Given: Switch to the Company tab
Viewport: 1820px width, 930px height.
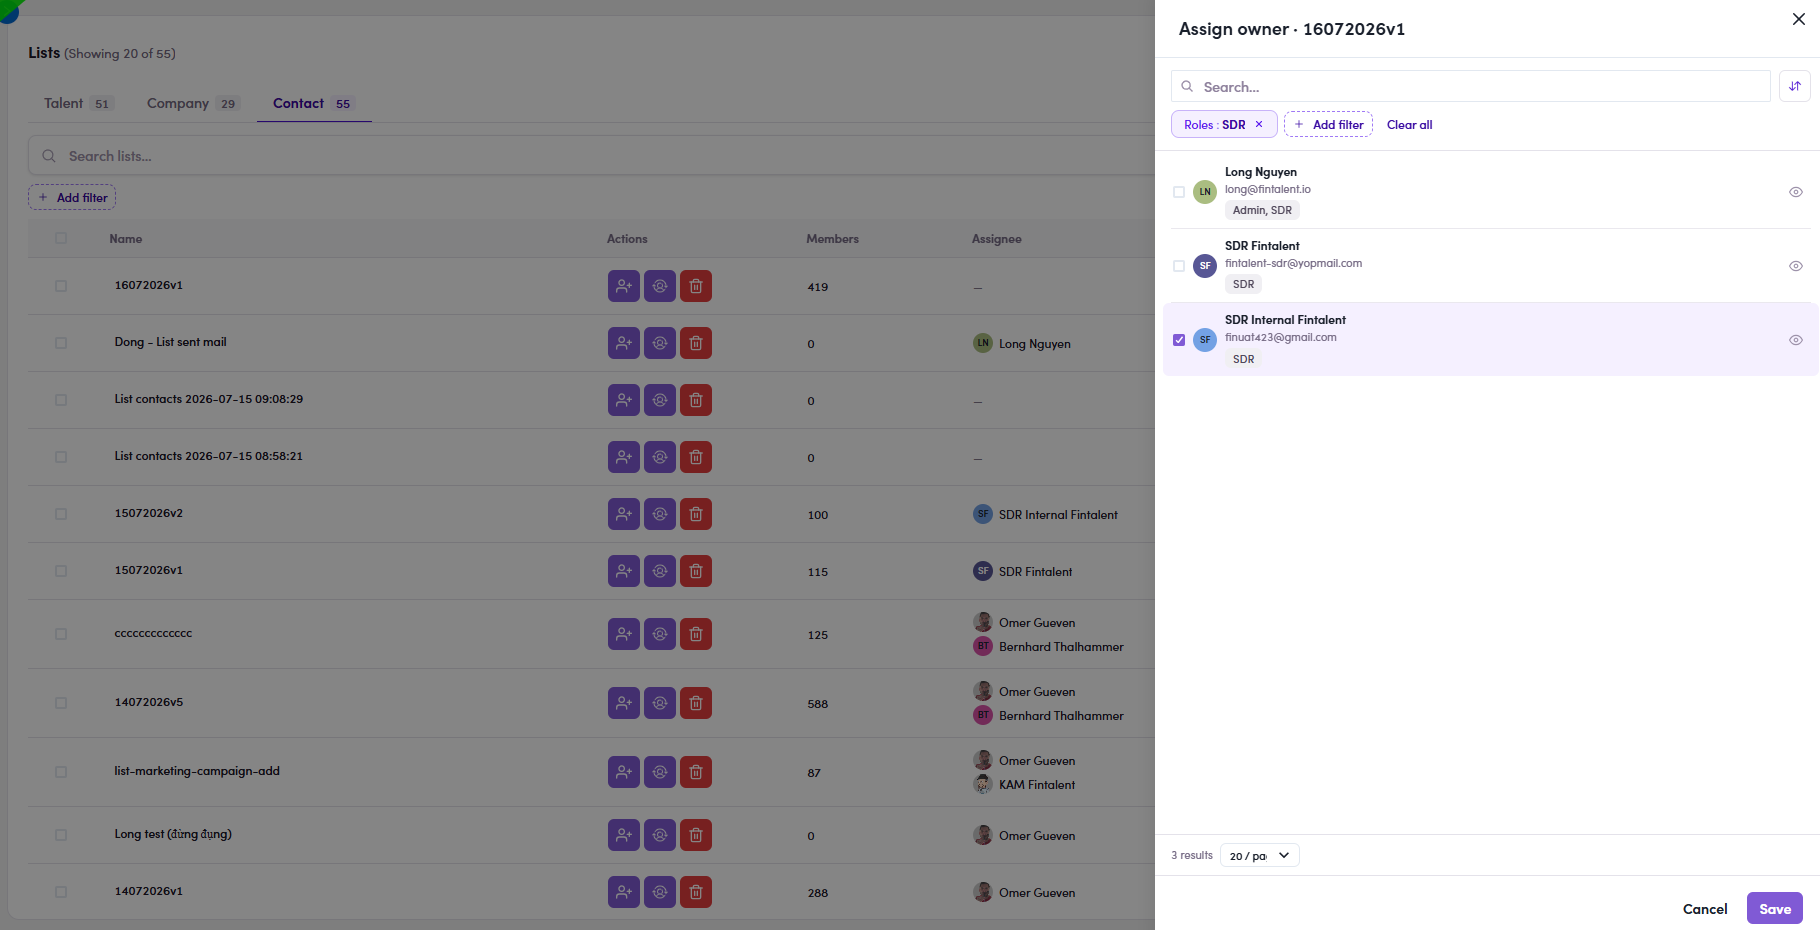Looking at the screenshot, I should point(193,103).
